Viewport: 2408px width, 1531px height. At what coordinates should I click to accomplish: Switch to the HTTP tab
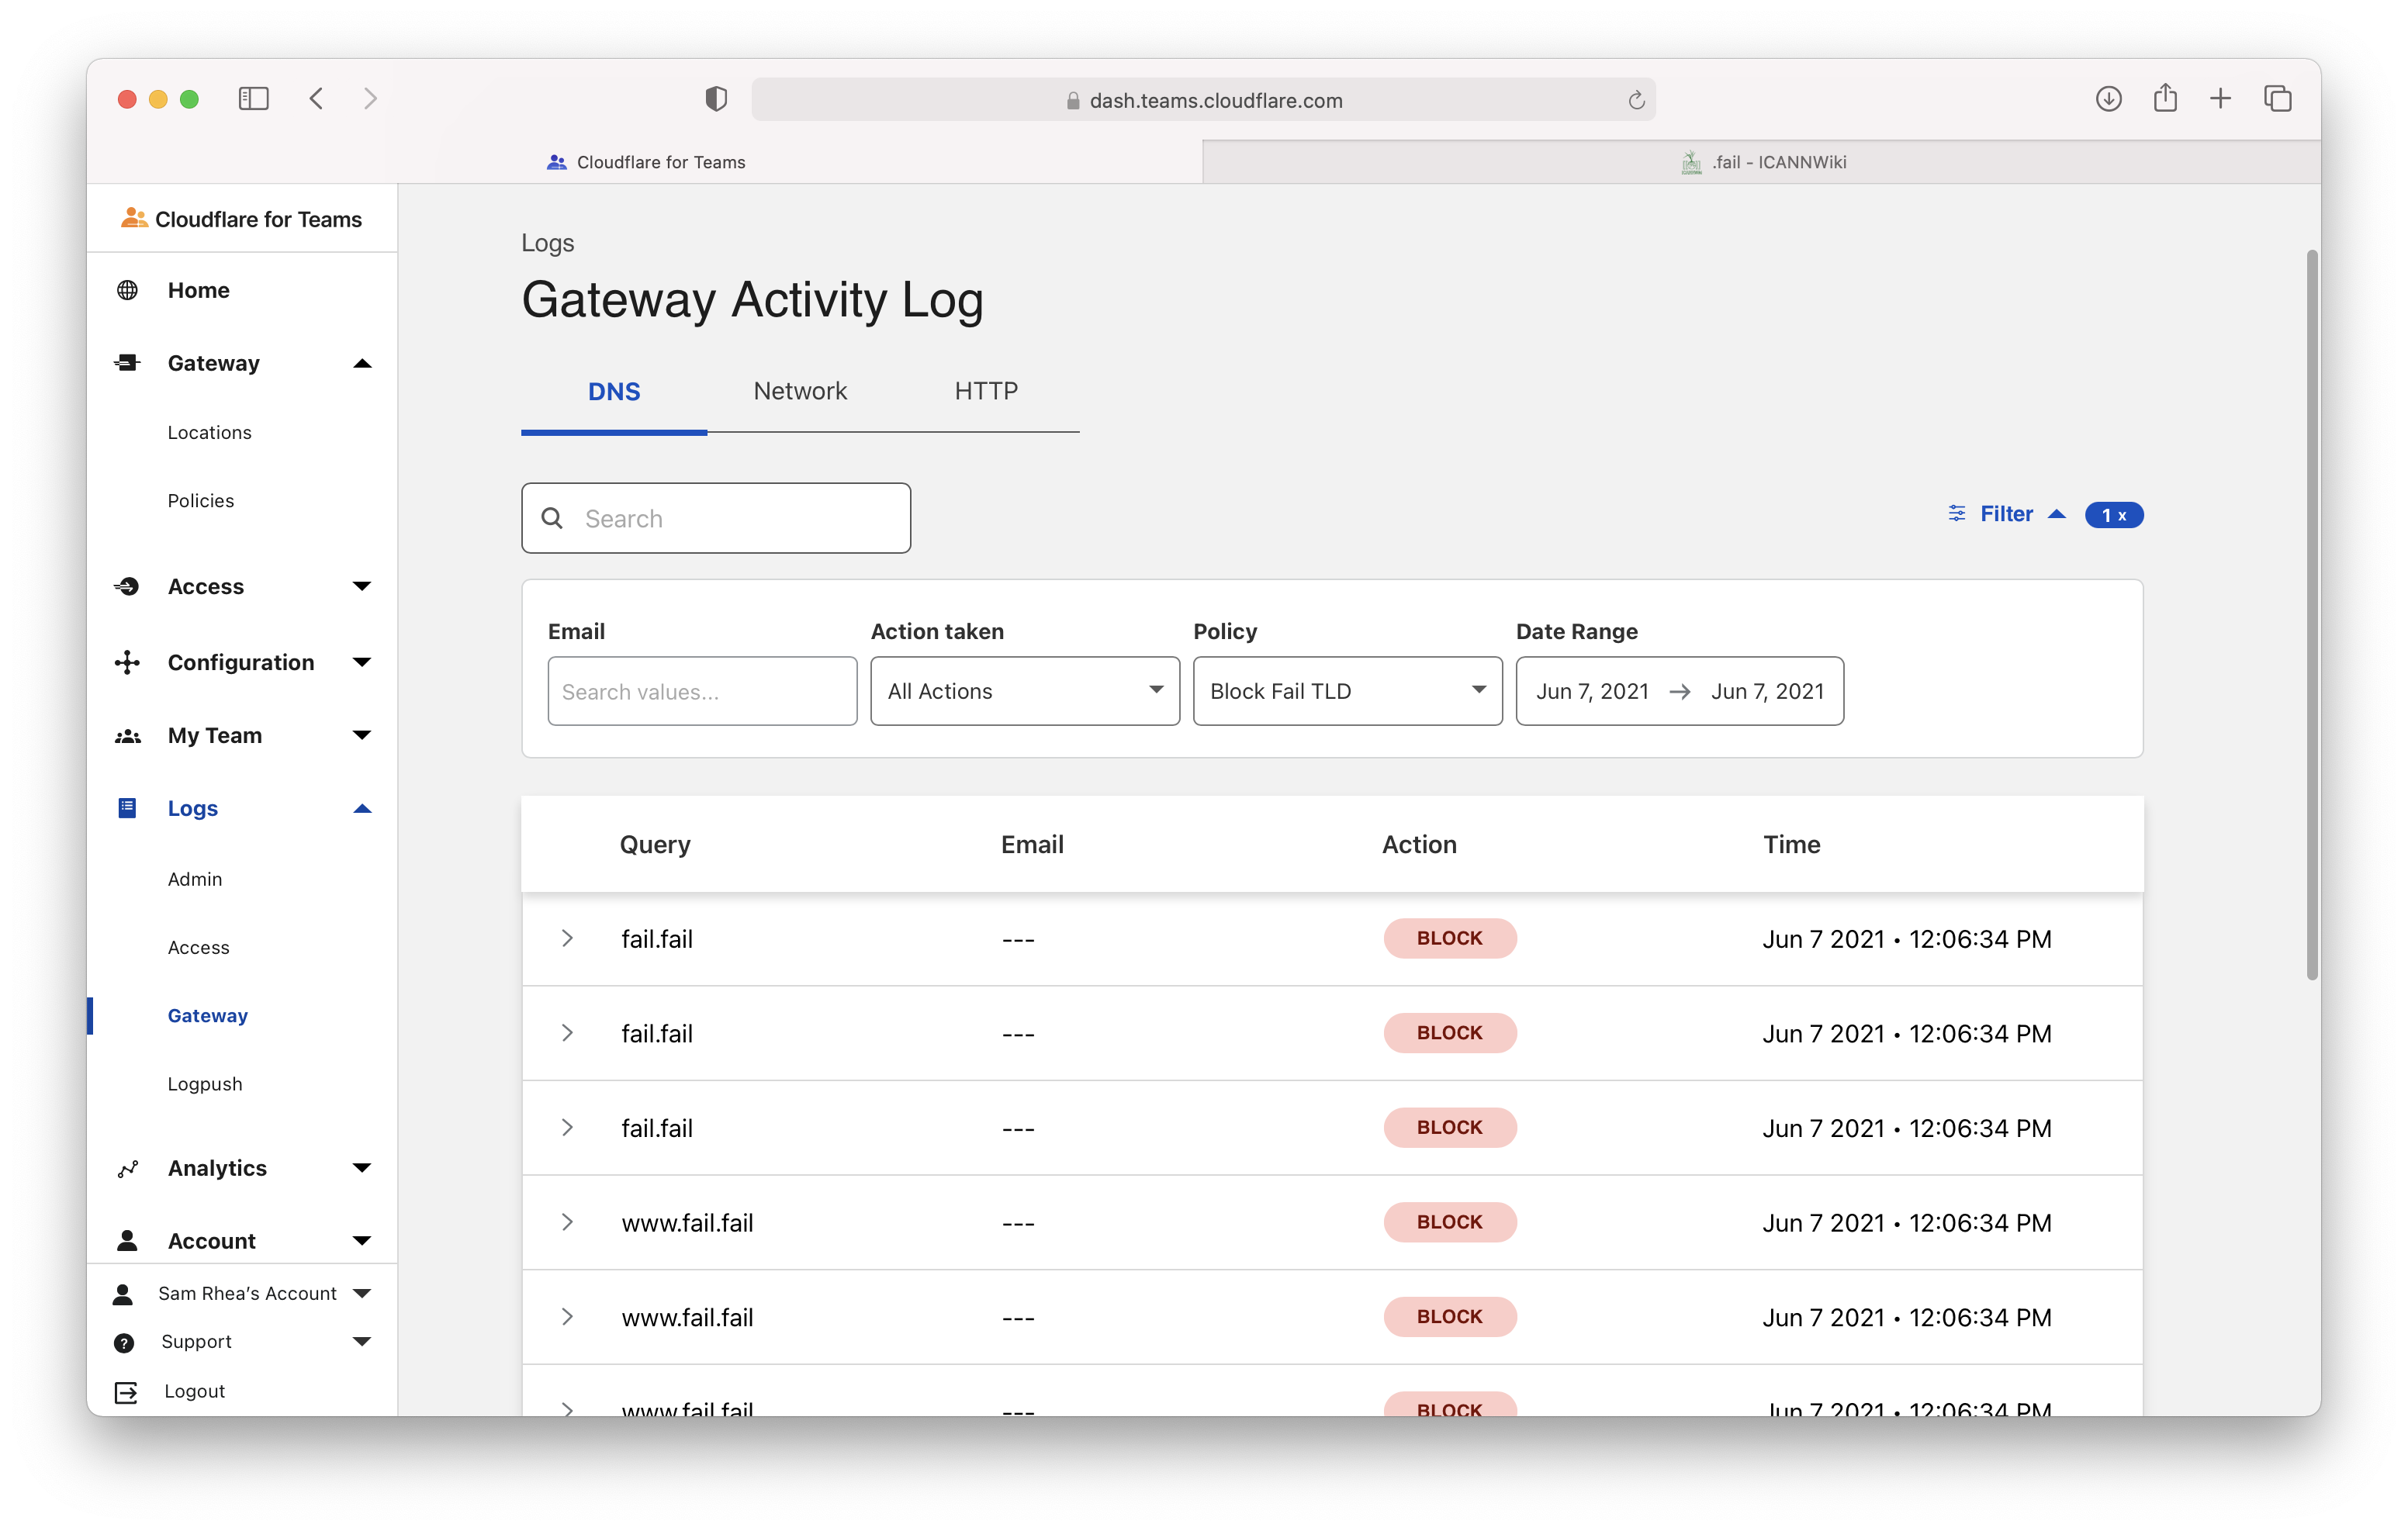pos(985,391)
